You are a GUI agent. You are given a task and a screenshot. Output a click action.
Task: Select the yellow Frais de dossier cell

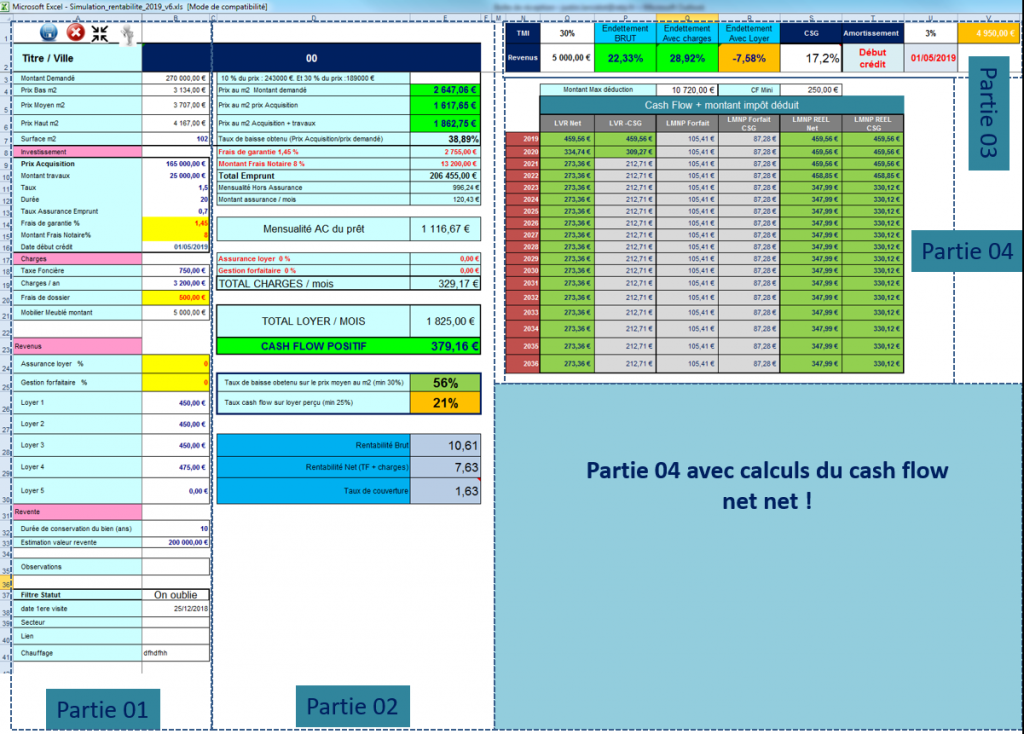coord(175,297)
